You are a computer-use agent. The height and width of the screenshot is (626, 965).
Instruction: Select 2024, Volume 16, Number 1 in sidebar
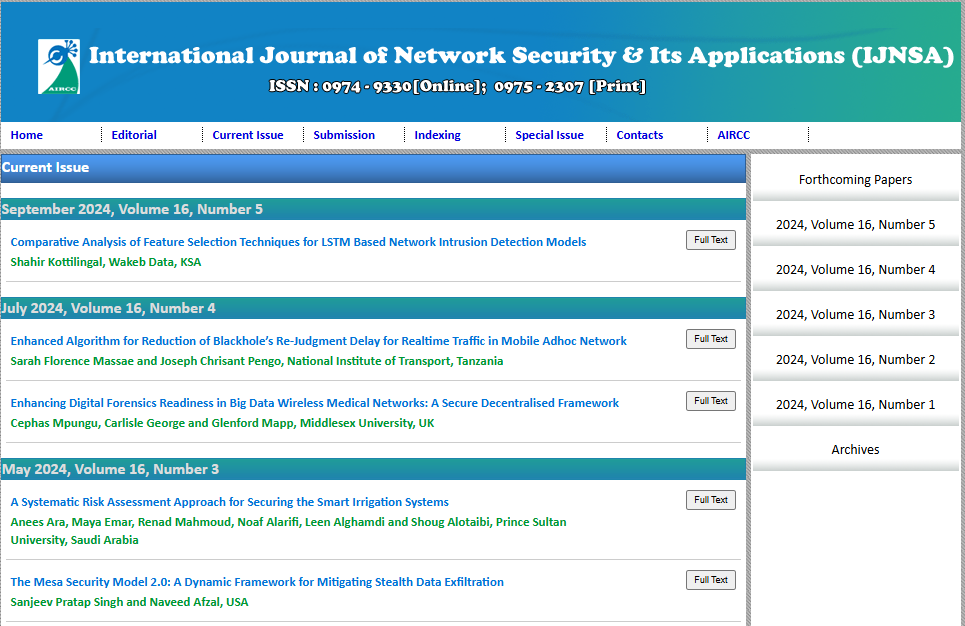tap(855, 404)
